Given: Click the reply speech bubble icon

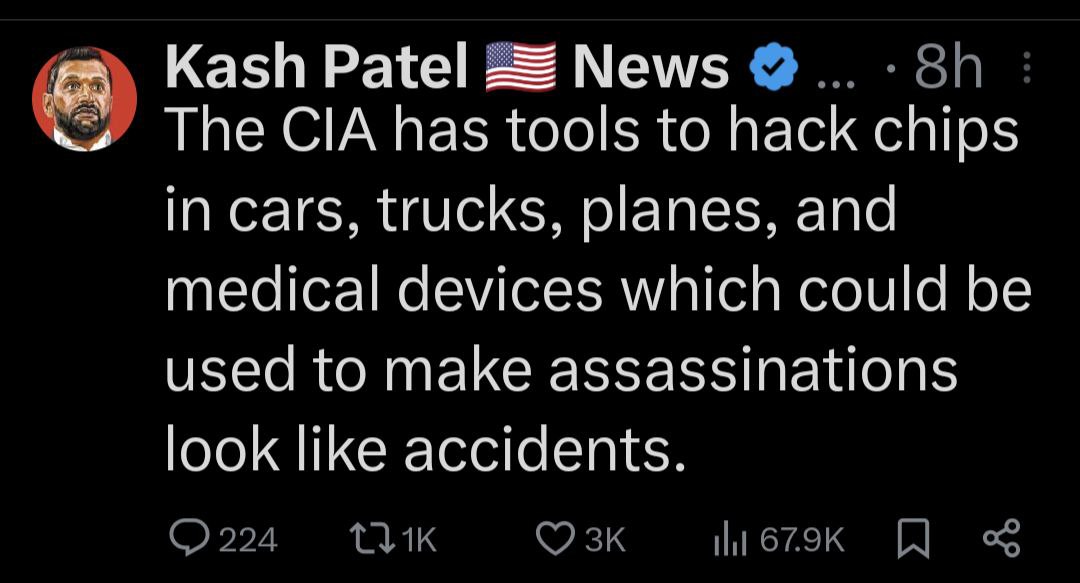Looking at the screenshot, I should click(186, 540).
